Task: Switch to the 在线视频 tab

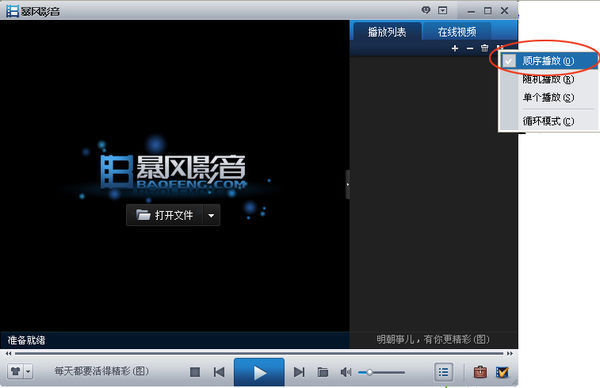Action: [x=457, y=32]
